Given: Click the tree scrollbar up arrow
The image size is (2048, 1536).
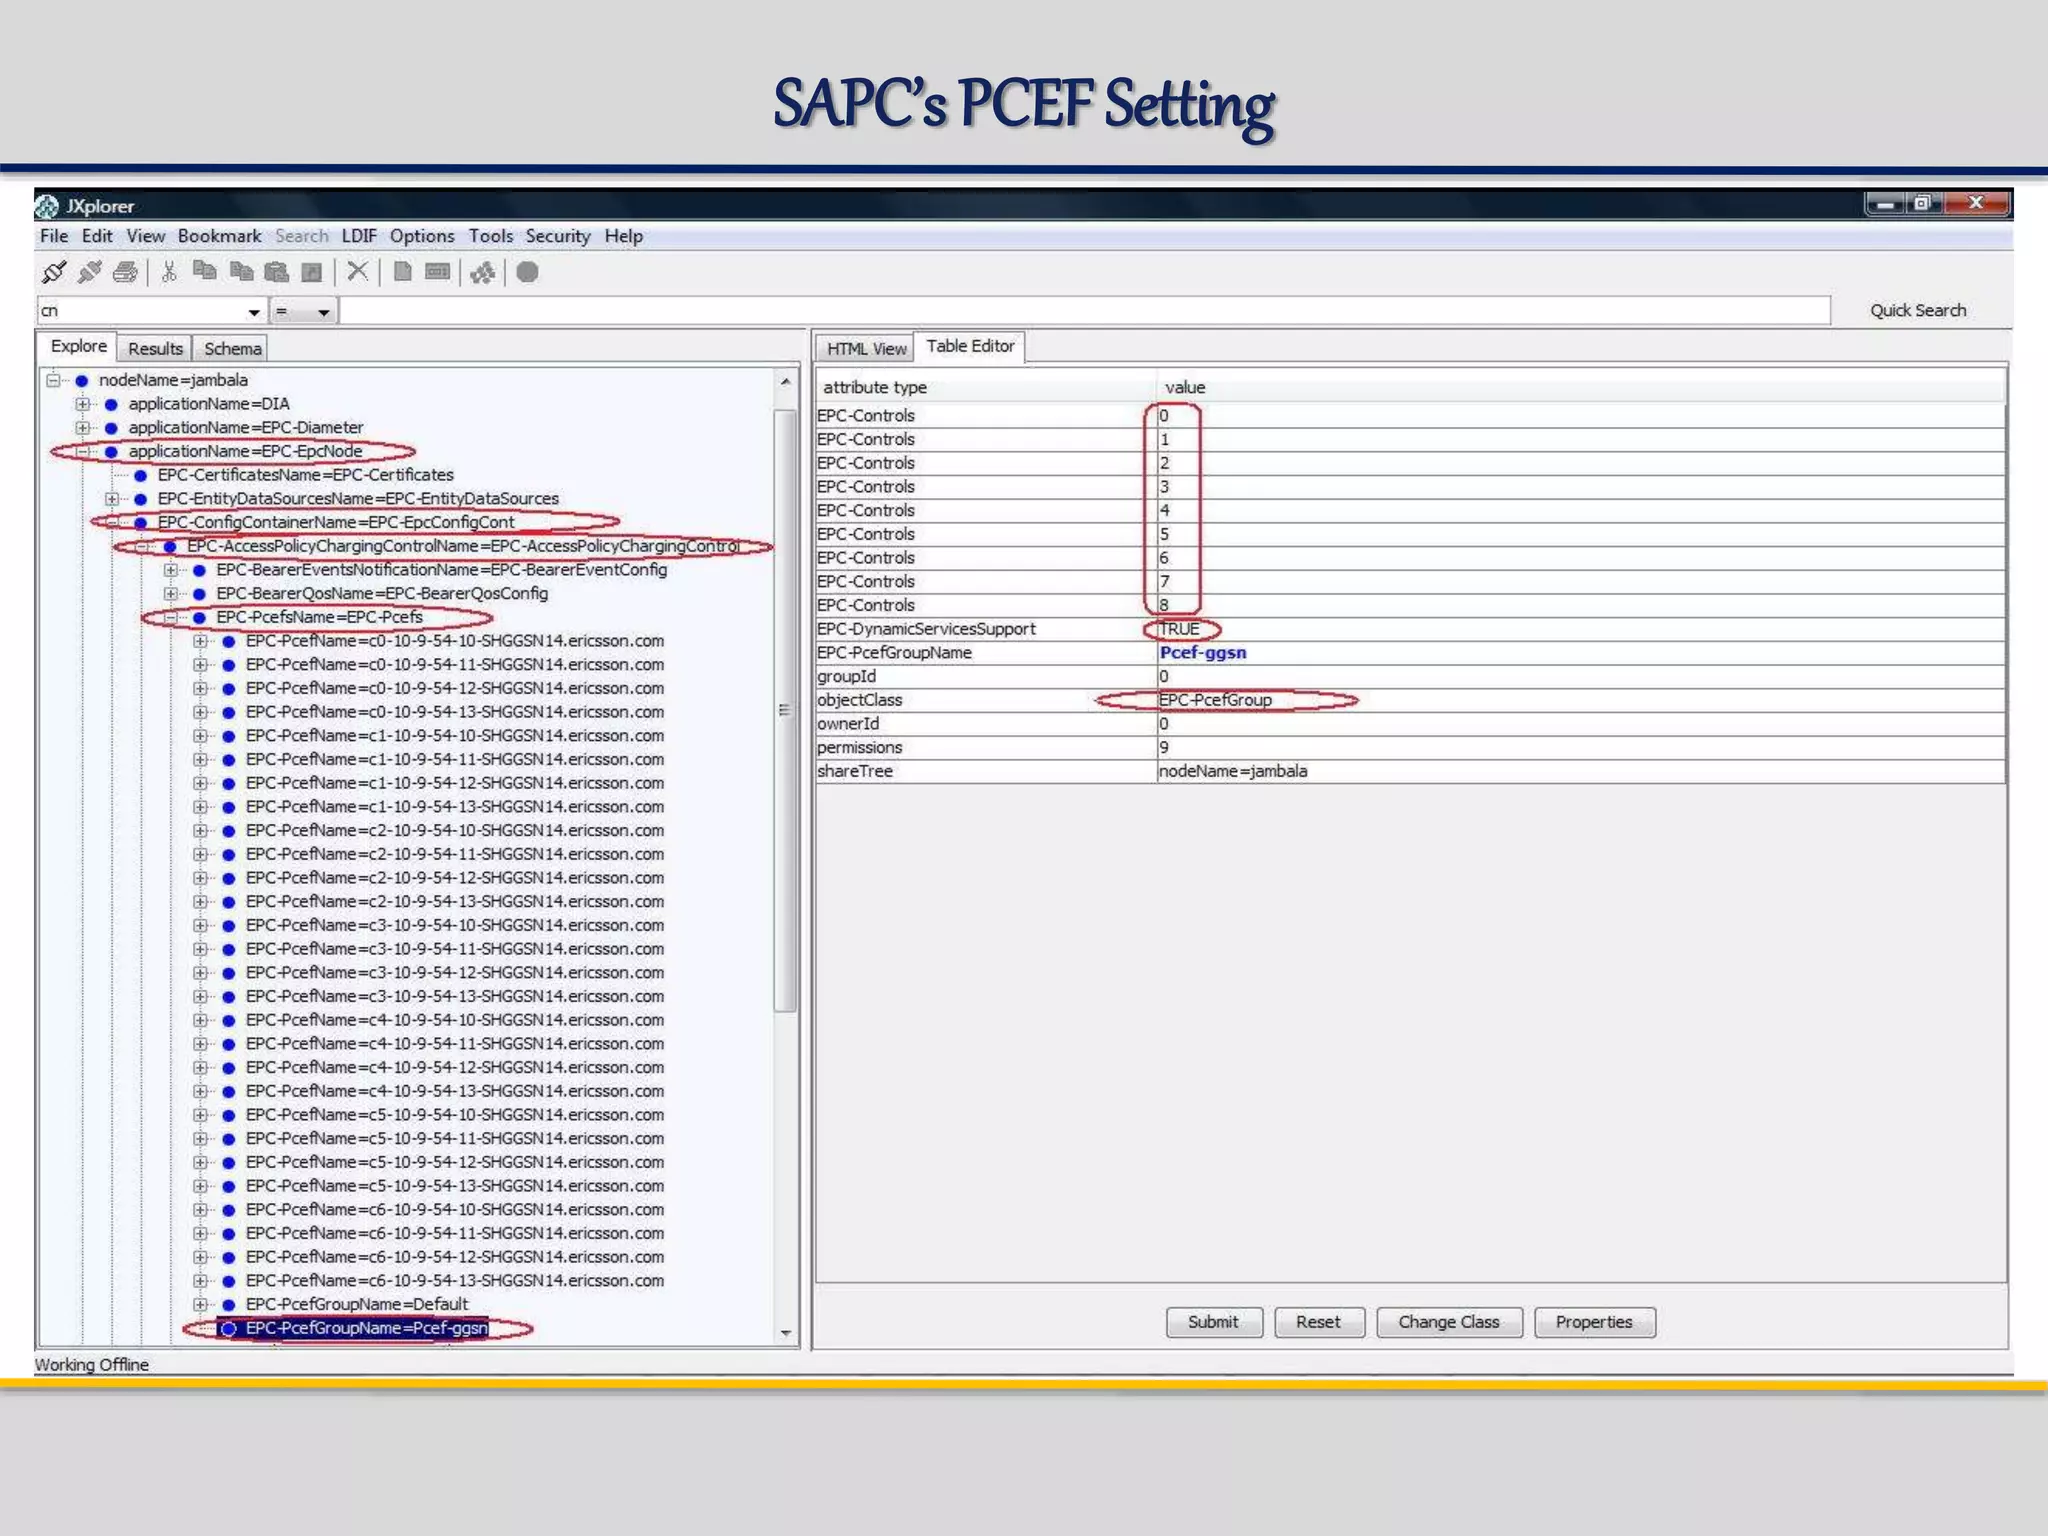Looking at the screenshot, I should 786,382.
